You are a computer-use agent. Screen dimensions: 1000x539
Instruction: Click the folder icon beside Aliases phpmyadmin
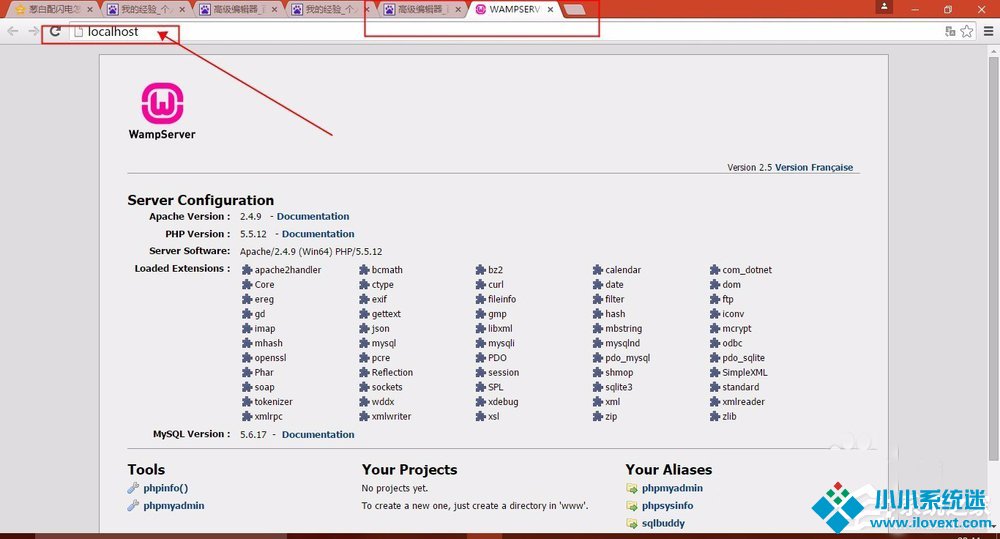632,489
